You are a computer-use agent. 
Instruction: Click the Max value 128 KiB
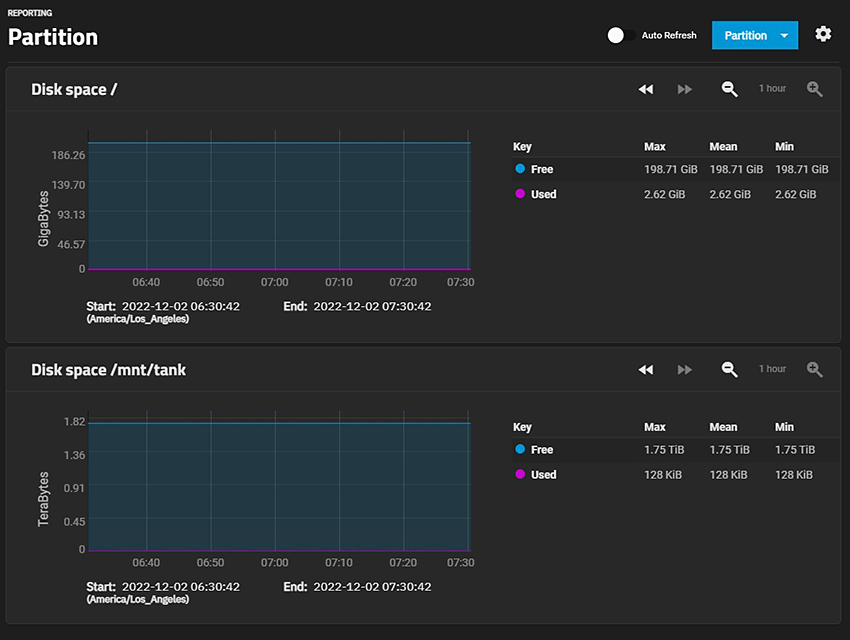pos(663,474)
